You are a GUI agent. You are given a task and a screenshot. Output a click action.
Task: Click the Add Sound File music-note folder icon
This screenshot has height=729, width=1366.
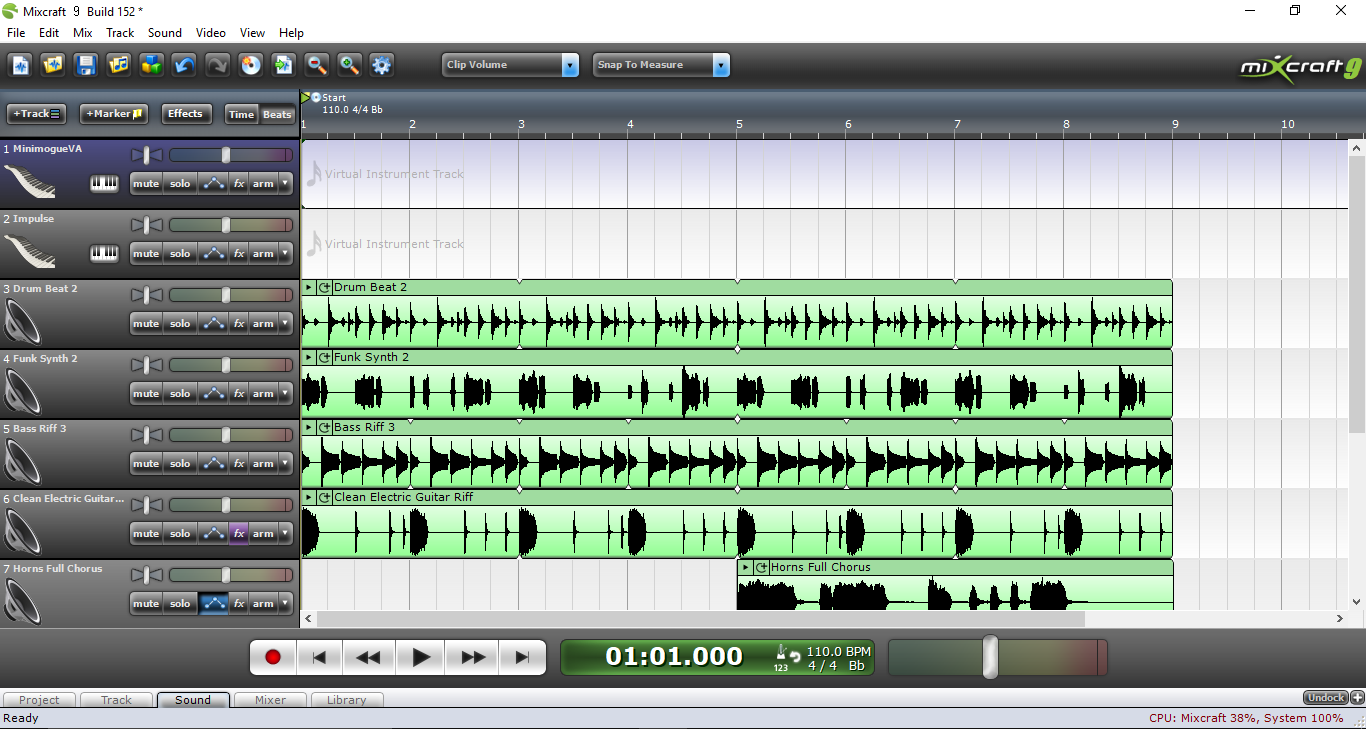tap(119, 65)
